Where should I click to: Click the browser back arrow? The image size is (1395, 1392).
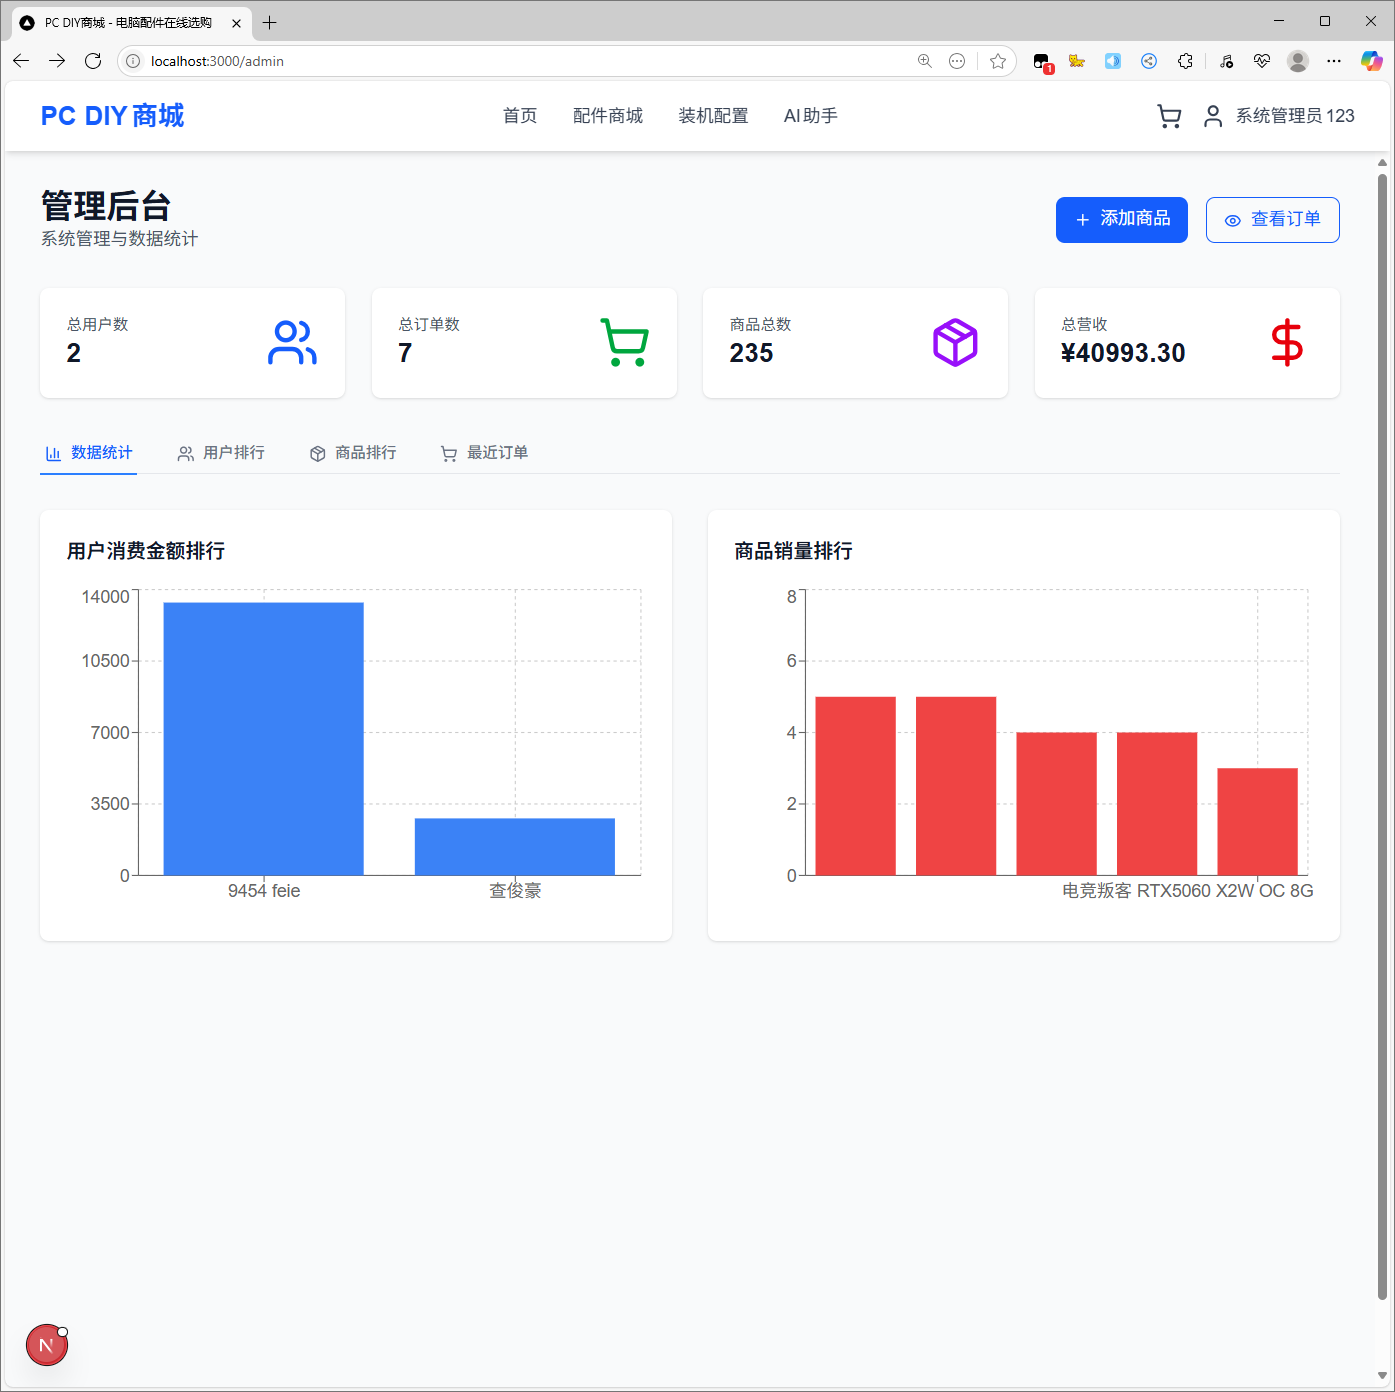(x=21, y=61)
